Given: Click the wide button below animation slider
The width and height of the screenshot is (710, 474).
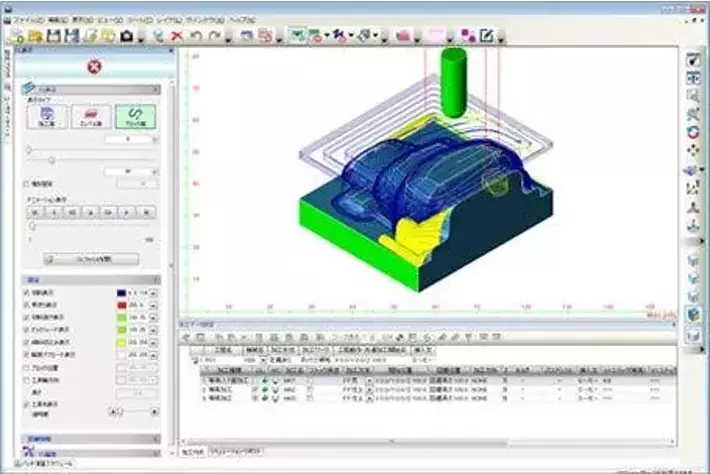Looking at the screenshot, I should point(92,258).
